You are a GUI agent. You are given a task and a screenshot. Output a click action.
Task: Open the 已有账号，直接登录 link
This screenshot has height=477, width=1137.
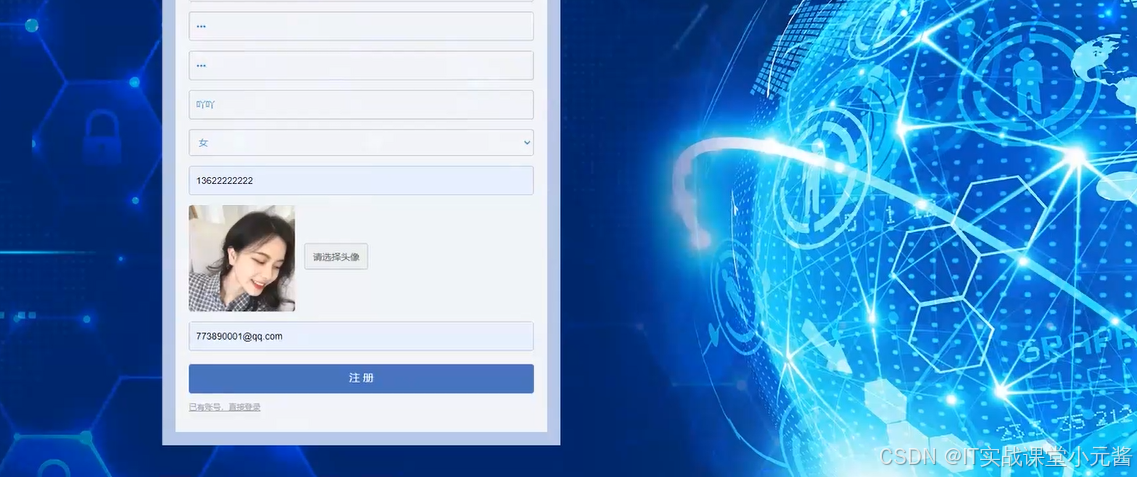coord(225,407)
